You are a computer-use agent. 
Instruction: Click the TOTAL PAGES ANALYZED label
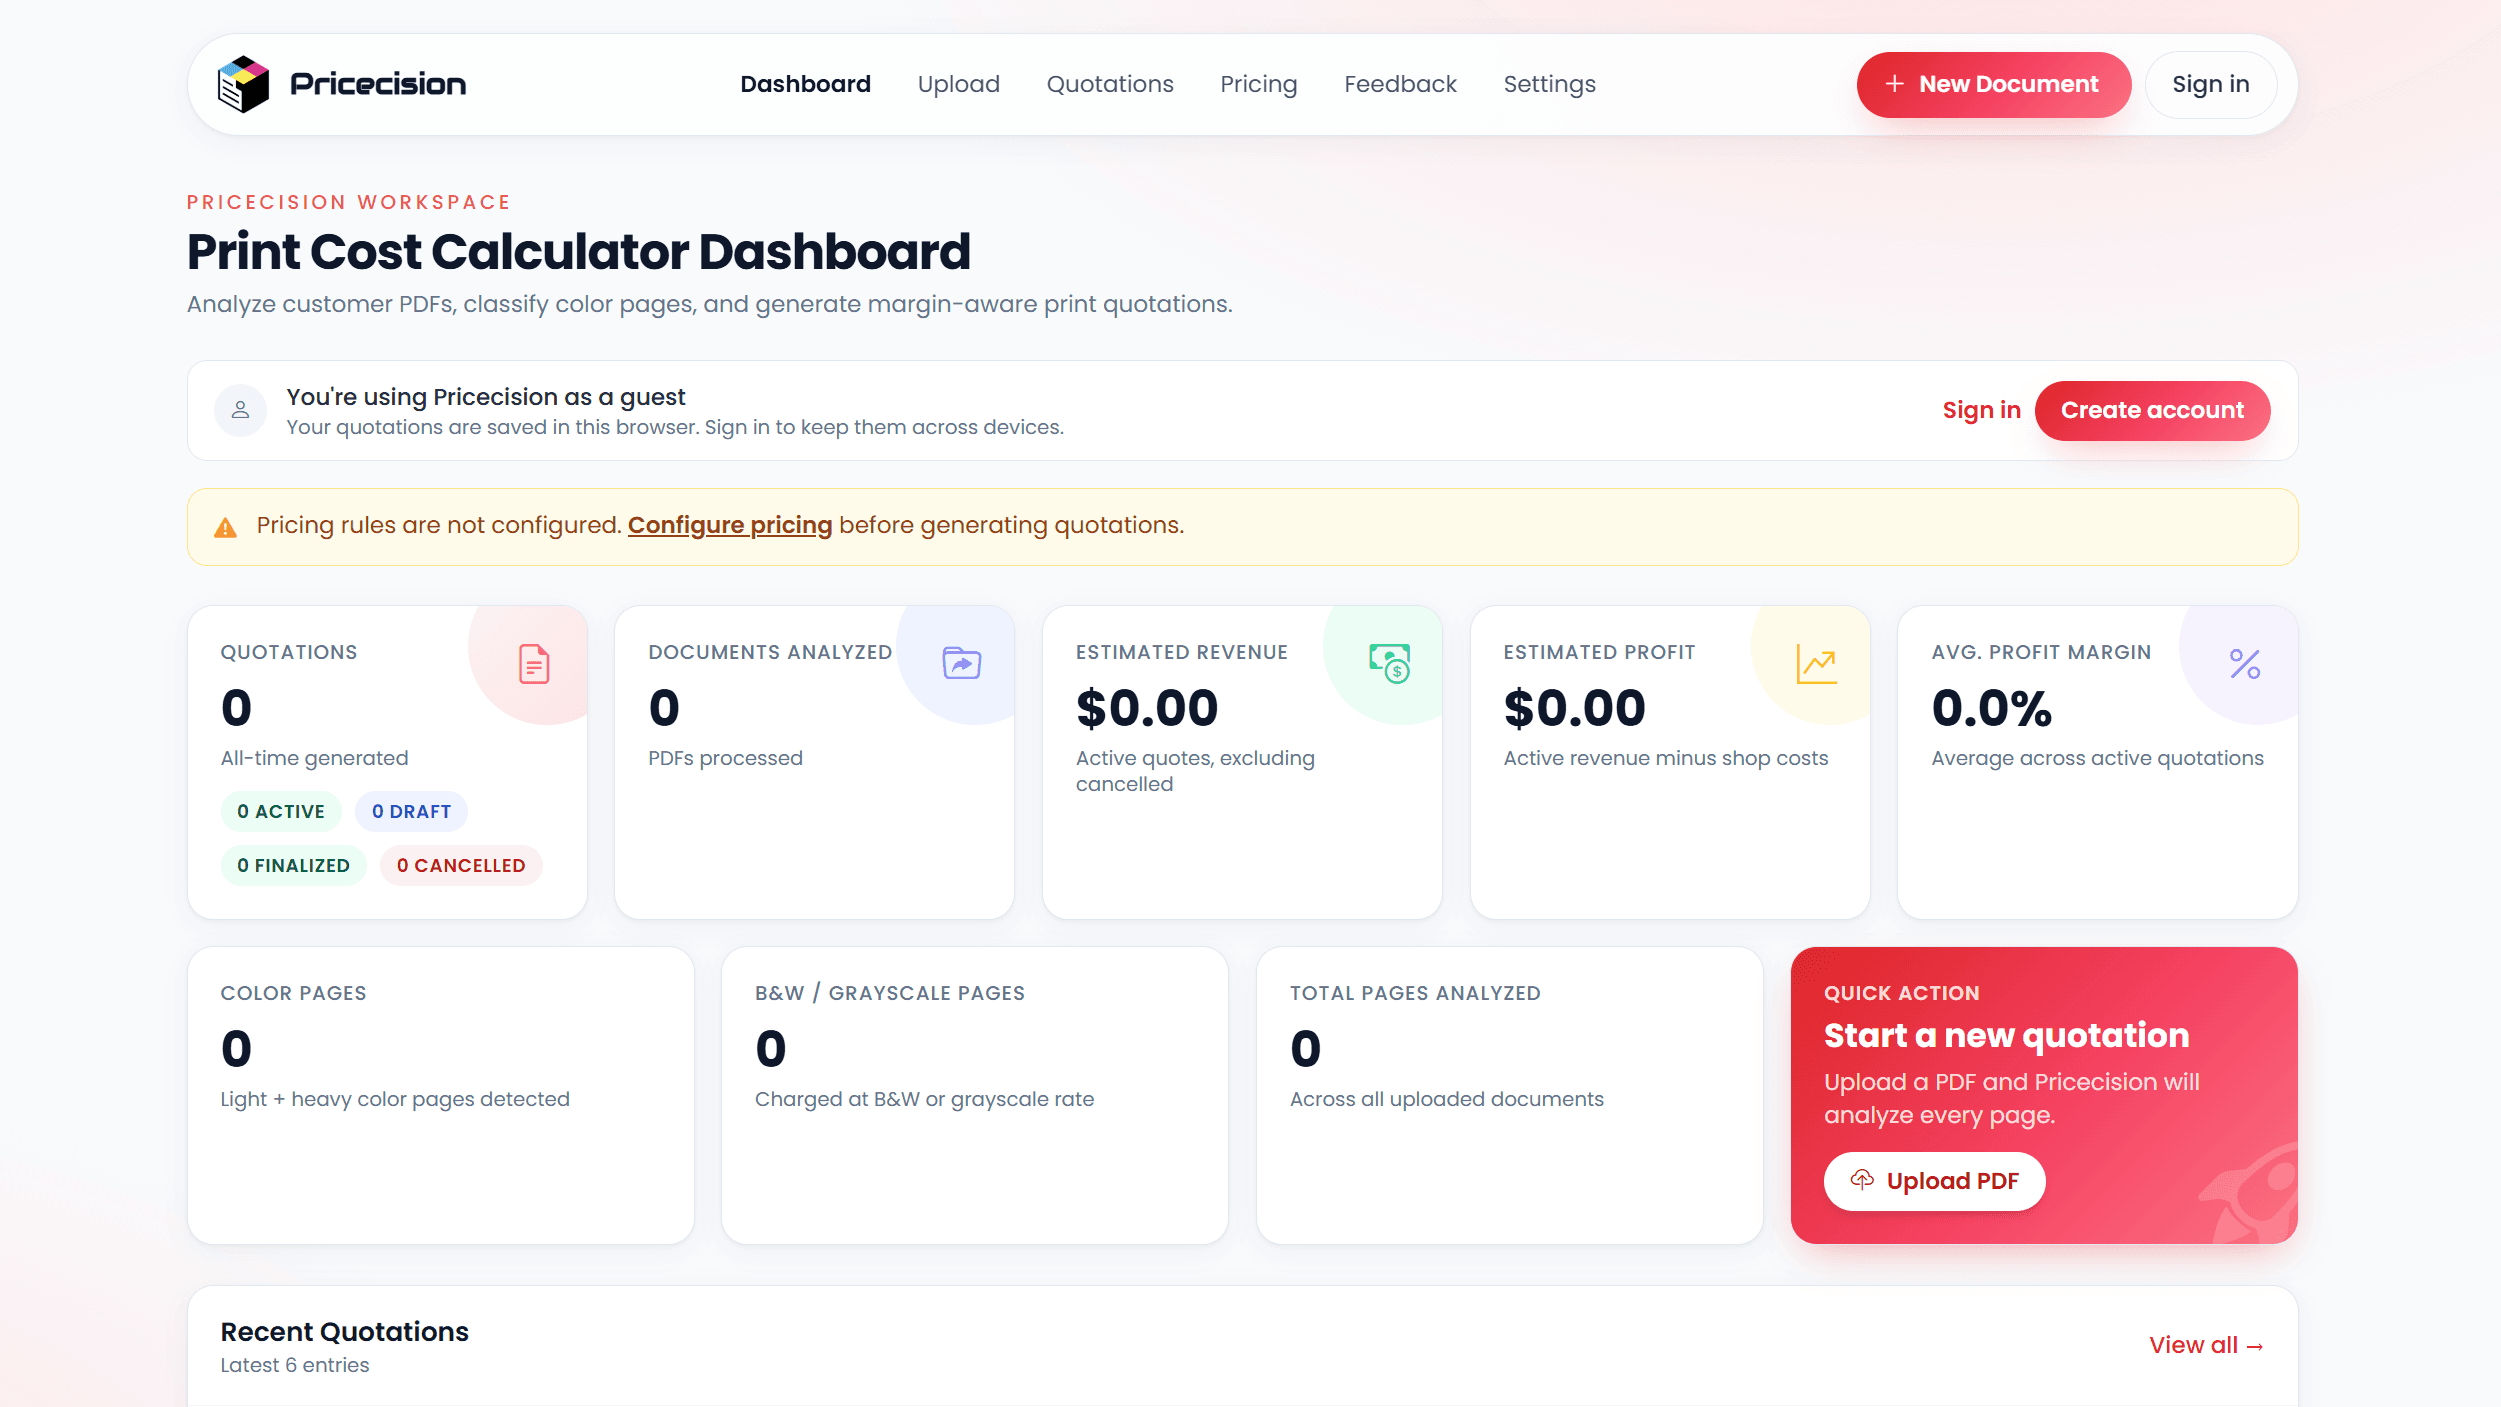pyautogui.click(x=1415, y=993)
